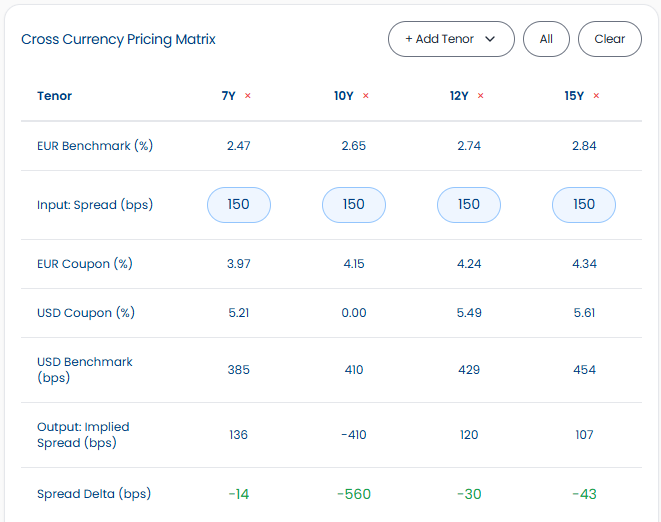Image resolution: width=661 pixels, height=522 pixels.
Task: Remove the 10Y tenor column
Action: pyautogui.click(x=366, y=96)
